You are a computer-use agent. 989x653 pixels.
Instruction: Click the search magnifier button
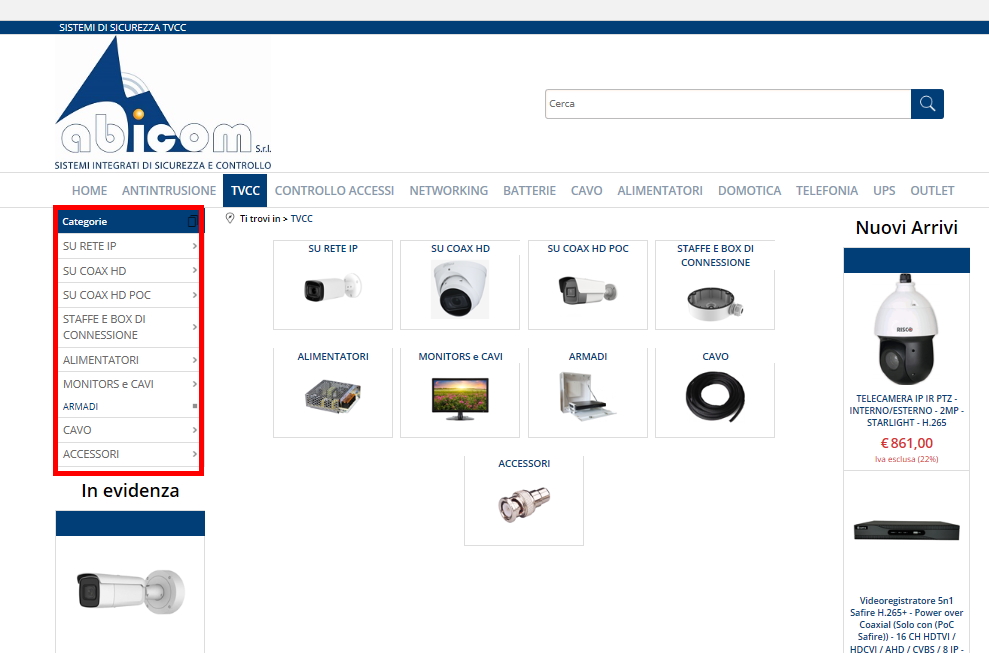click(x=927, y=103)
